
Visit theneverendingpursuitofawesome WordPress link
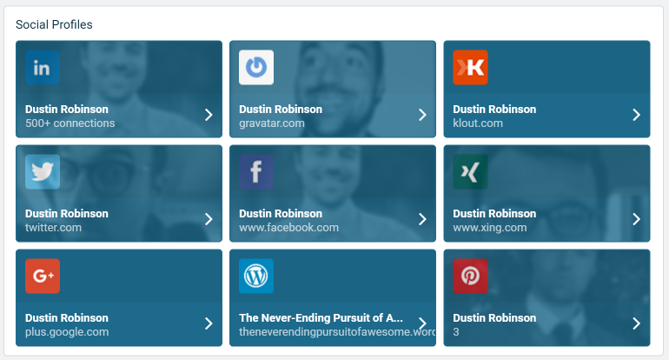tap(337, 332)
